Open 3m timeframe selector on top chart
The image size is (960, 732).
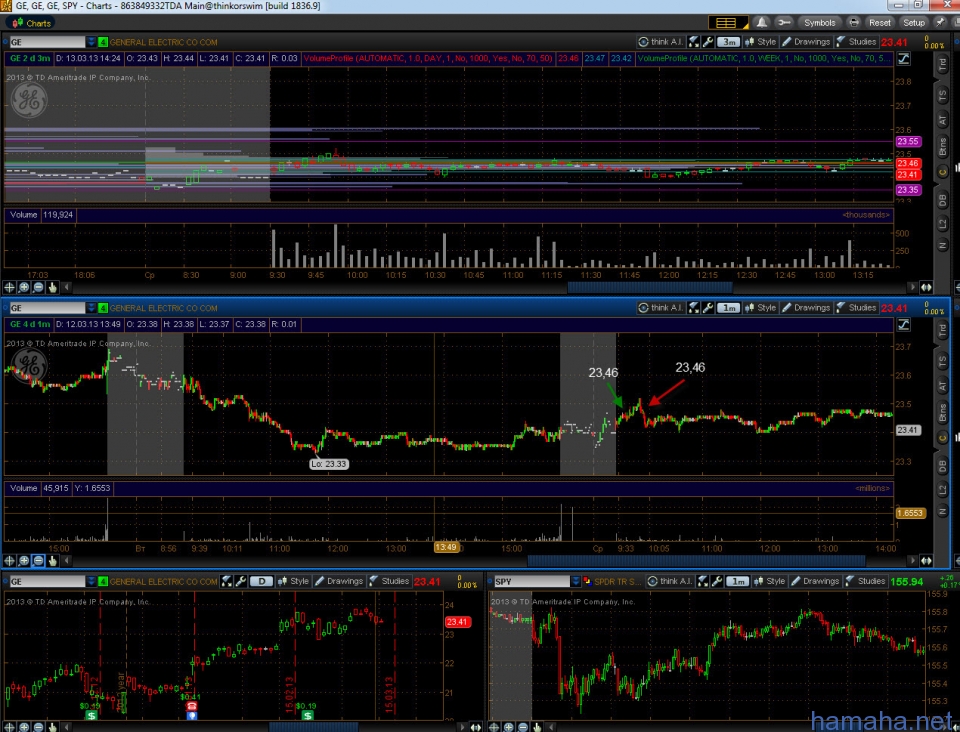click(x=729, y=42)
